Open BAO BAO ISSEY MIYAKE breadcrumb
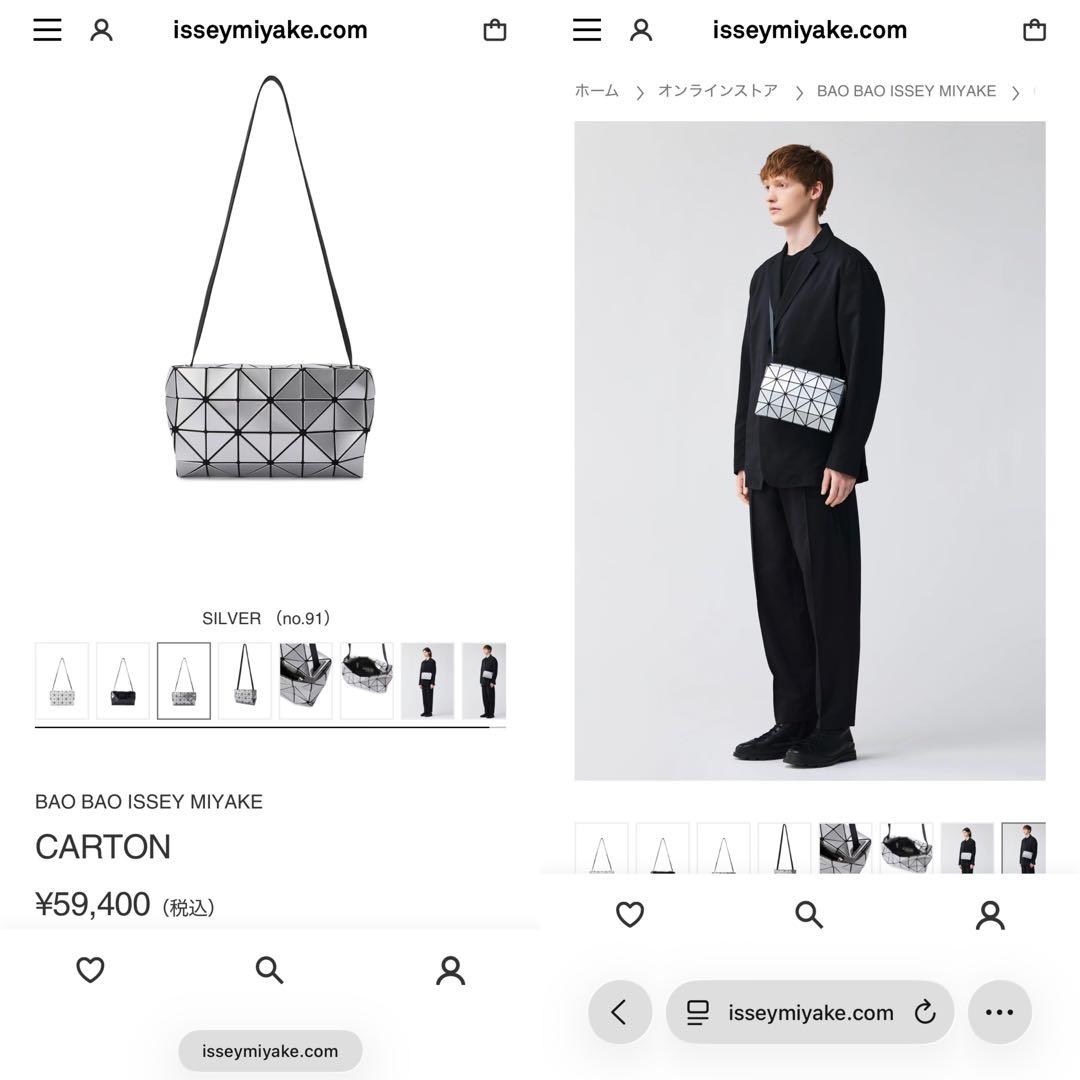1080x1080 pixels. (906, 91)
